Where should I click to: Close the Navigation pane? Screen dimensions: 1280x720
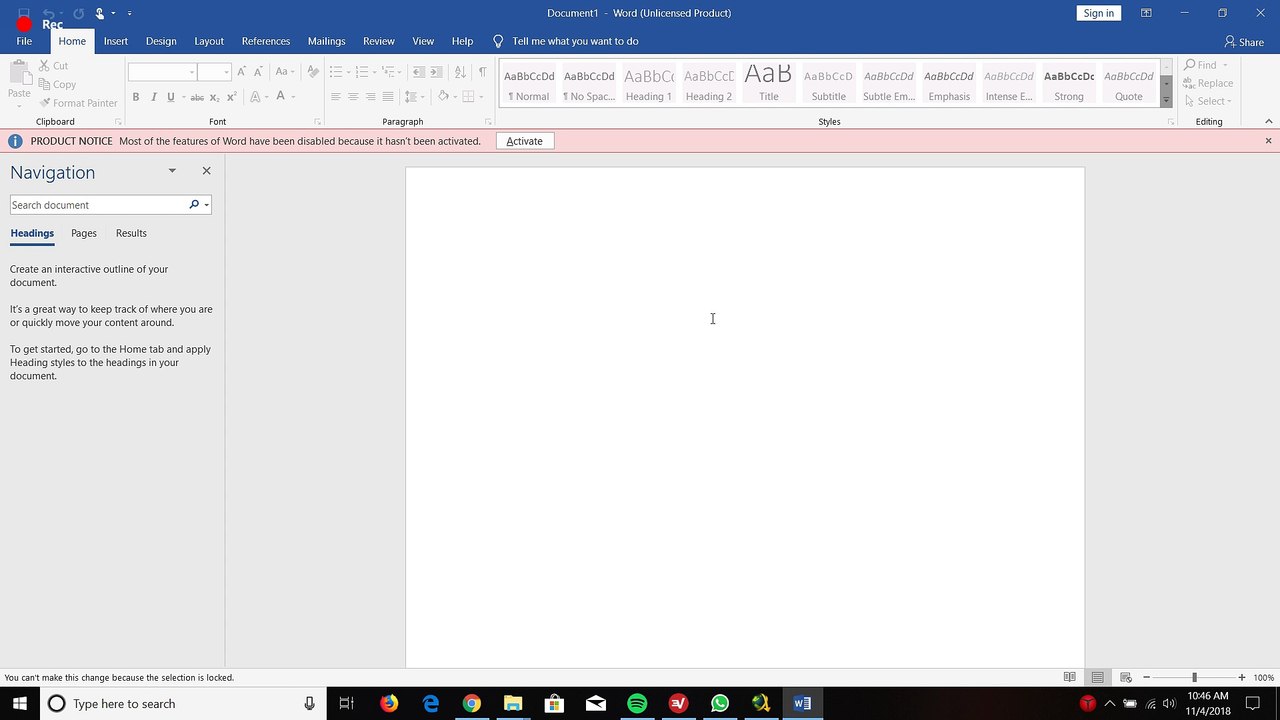pyautogui.click(x=207, y=171)
